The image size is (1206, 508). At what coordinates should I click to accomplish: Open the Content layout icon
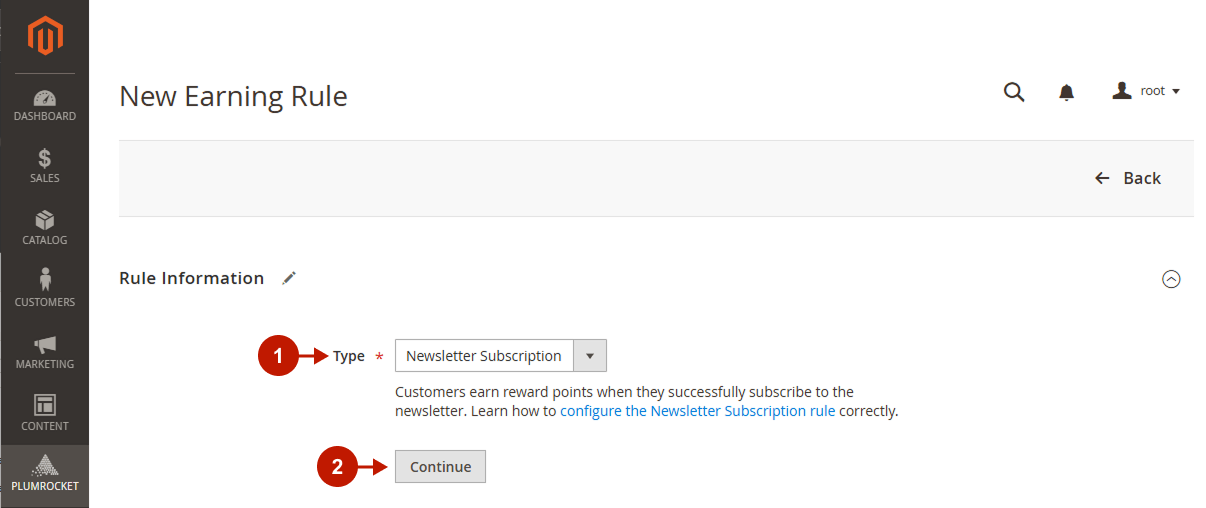coord(45,405)
